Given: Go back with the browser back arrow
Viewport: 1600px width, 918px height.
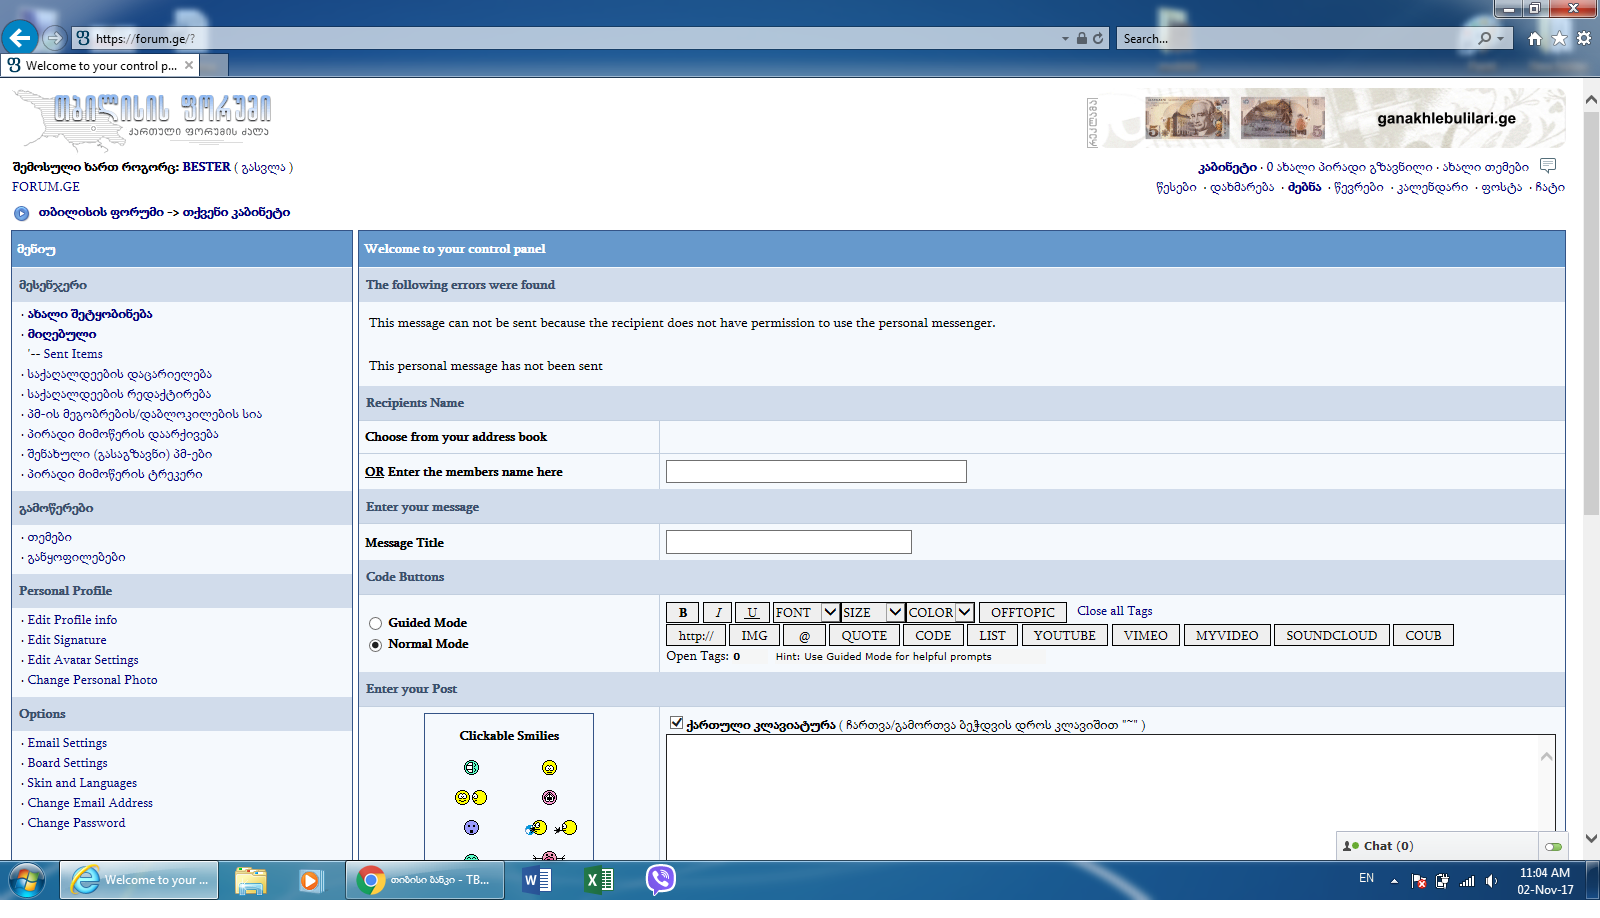Looking at the screenshot, I should [x=20, y=38].
